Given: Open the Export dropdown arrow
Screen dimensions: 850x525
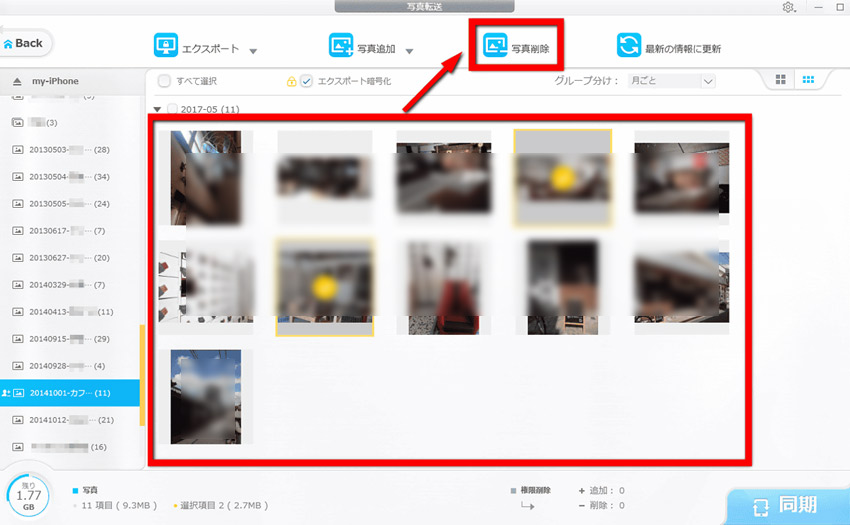Looking at the screenshot, I should 253,51.
